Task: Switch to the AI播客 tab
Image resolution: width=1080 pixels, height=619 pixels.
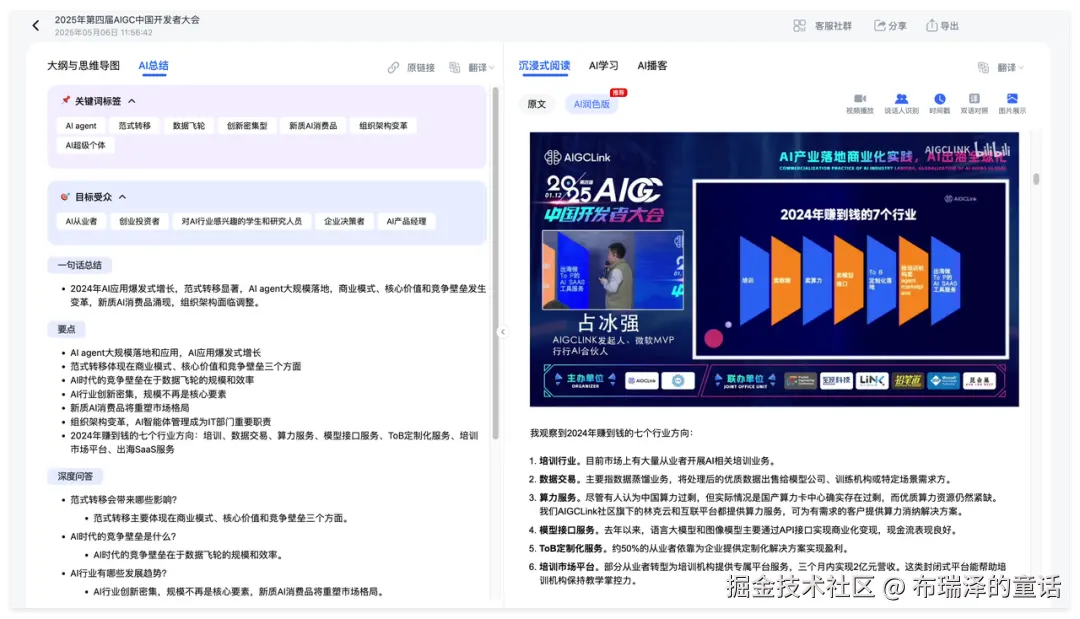Action: point(652,65)
